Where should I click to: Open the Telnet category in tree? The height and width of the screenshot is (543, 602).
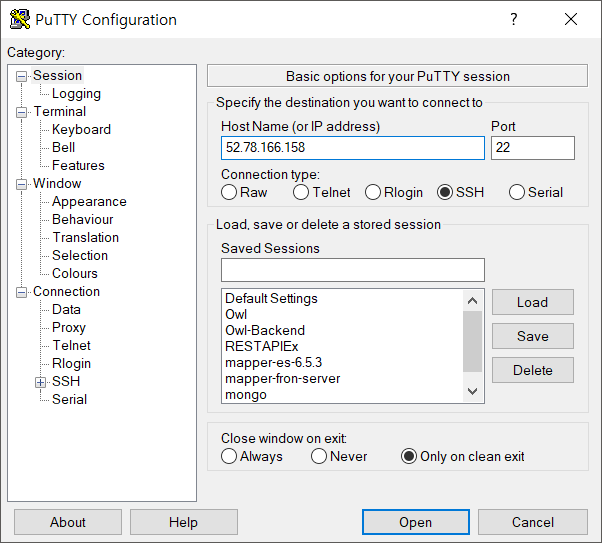(71, 346)
